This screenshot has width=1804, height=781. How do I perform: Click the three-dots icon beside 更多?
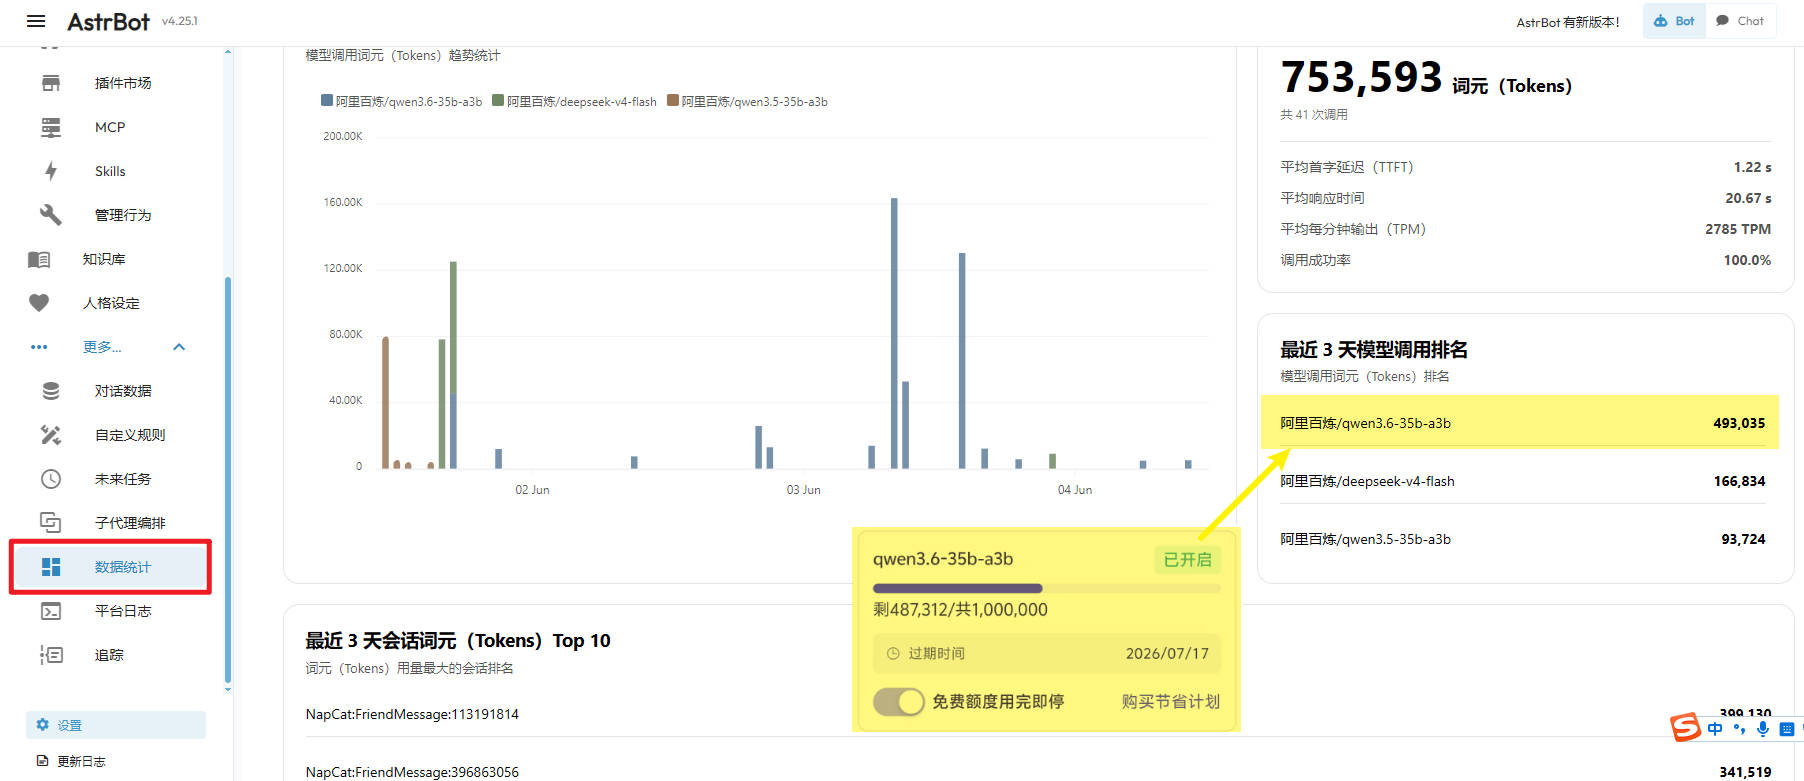tap(39, 347)
